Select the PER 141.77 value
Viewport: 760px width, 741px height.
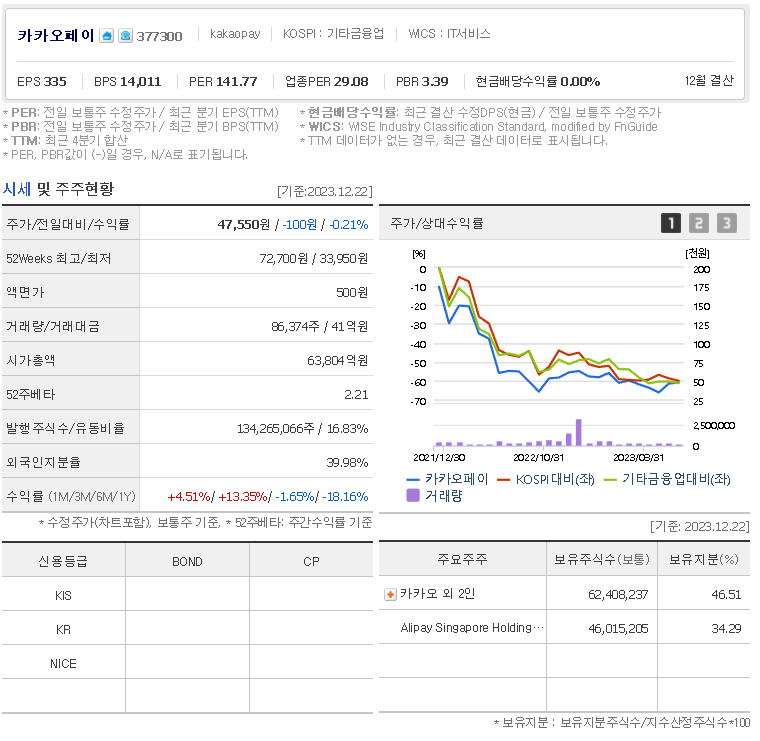(223, 81)
